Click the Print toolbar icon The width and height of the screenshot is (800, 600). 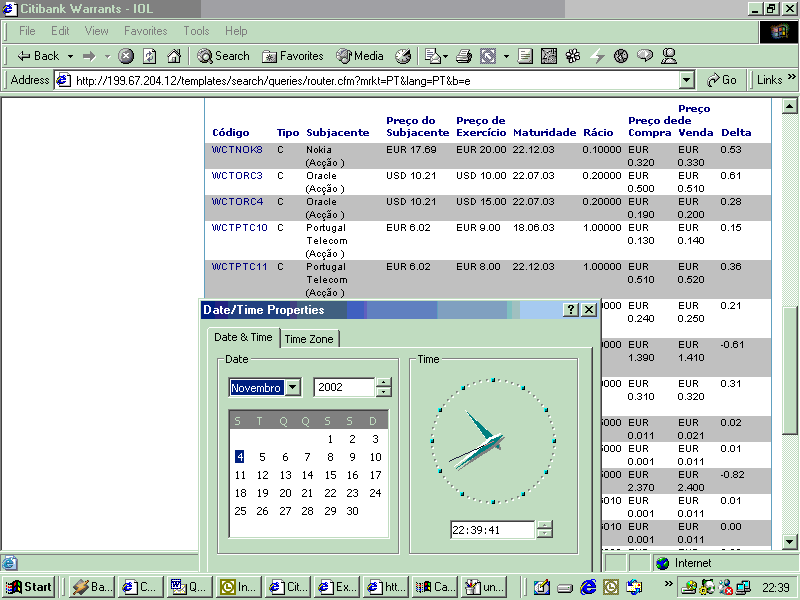tap(464, 56)
